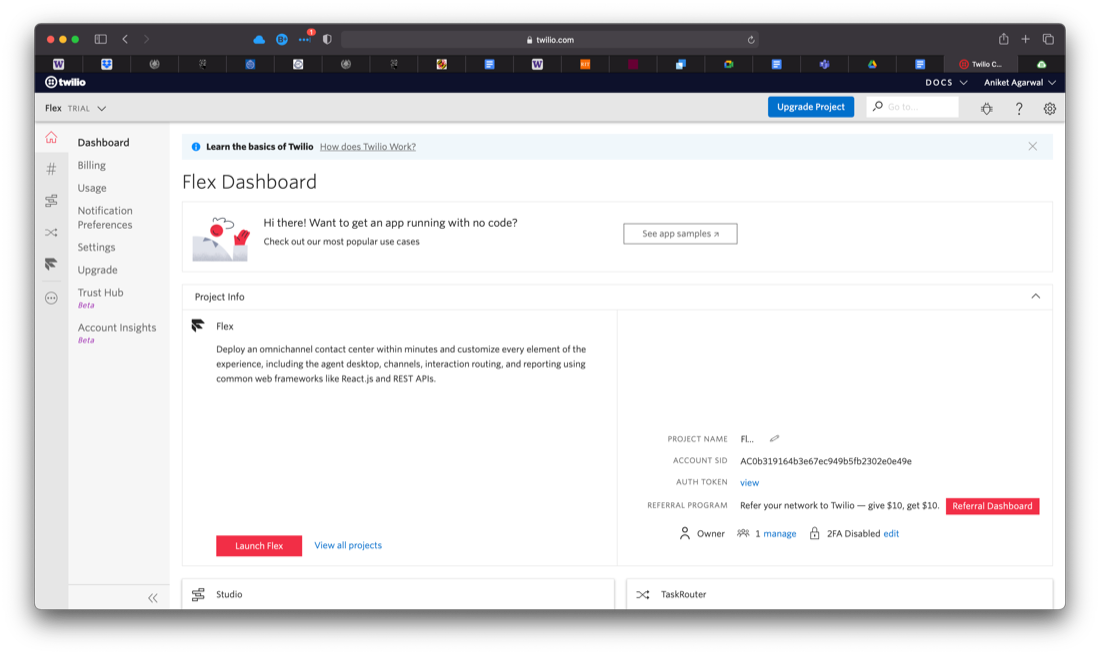
Task: Click the TaskRouter card icon
Action: click(x=643, y=595)
